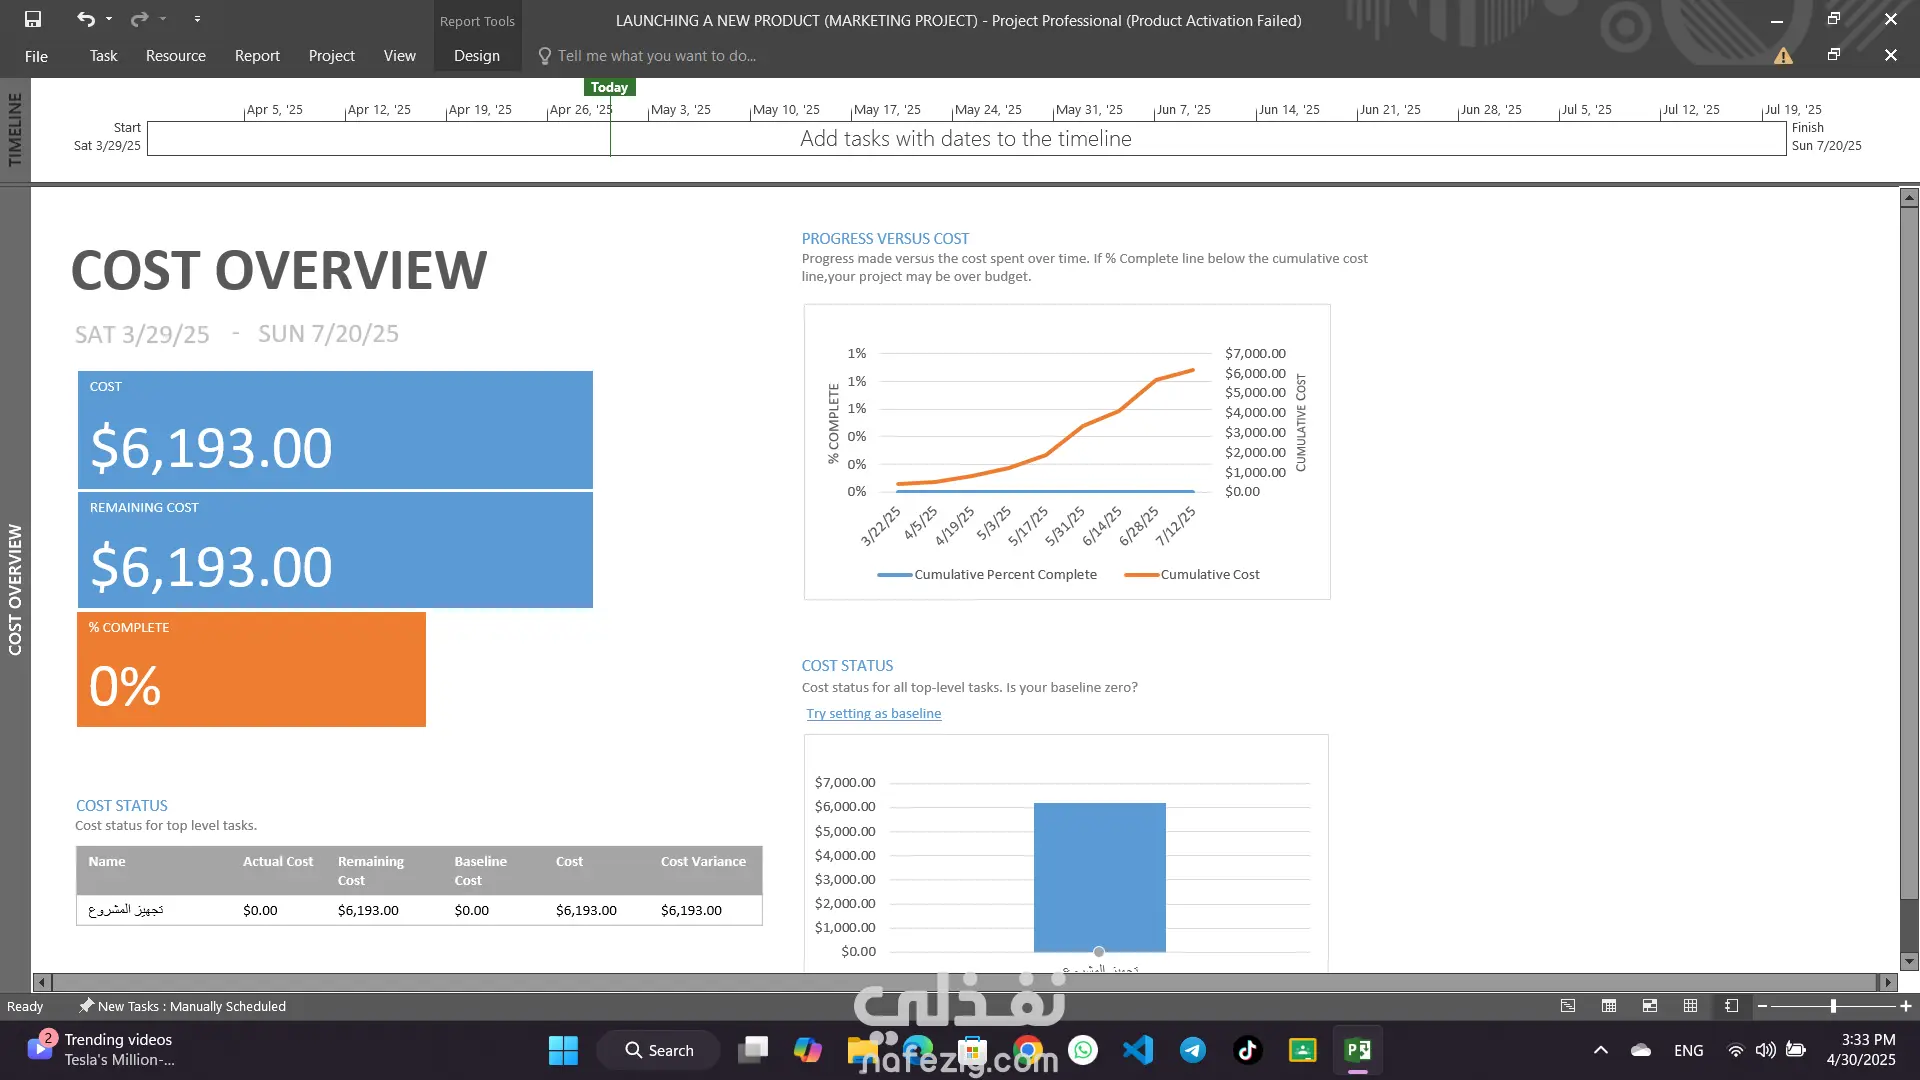Switch to Team Planner view icon

pyautogui.click(x=1650, y=1006)
